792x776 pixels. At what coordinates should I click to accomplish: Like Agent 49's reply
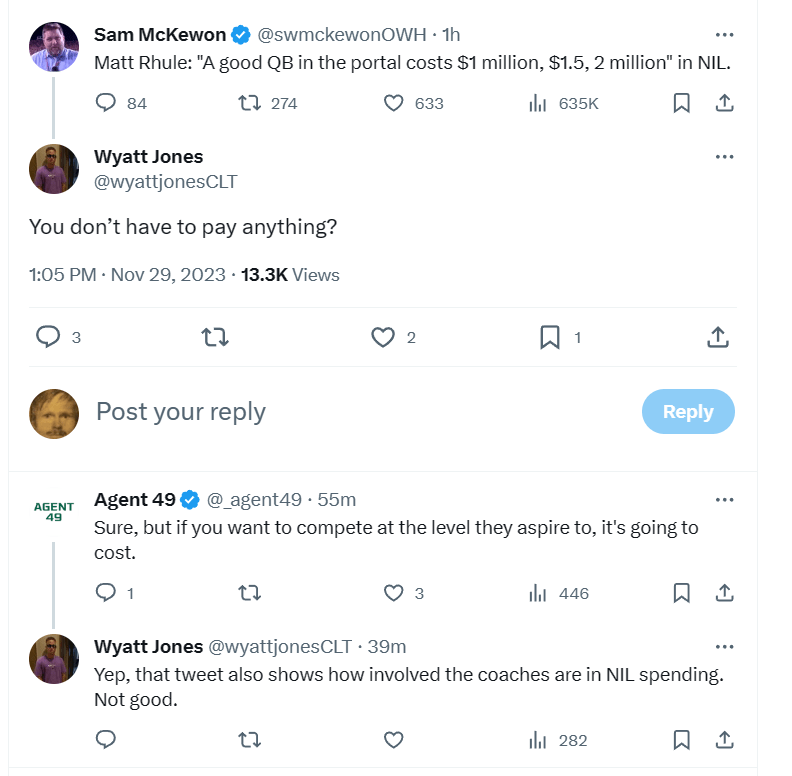point(394,593)
